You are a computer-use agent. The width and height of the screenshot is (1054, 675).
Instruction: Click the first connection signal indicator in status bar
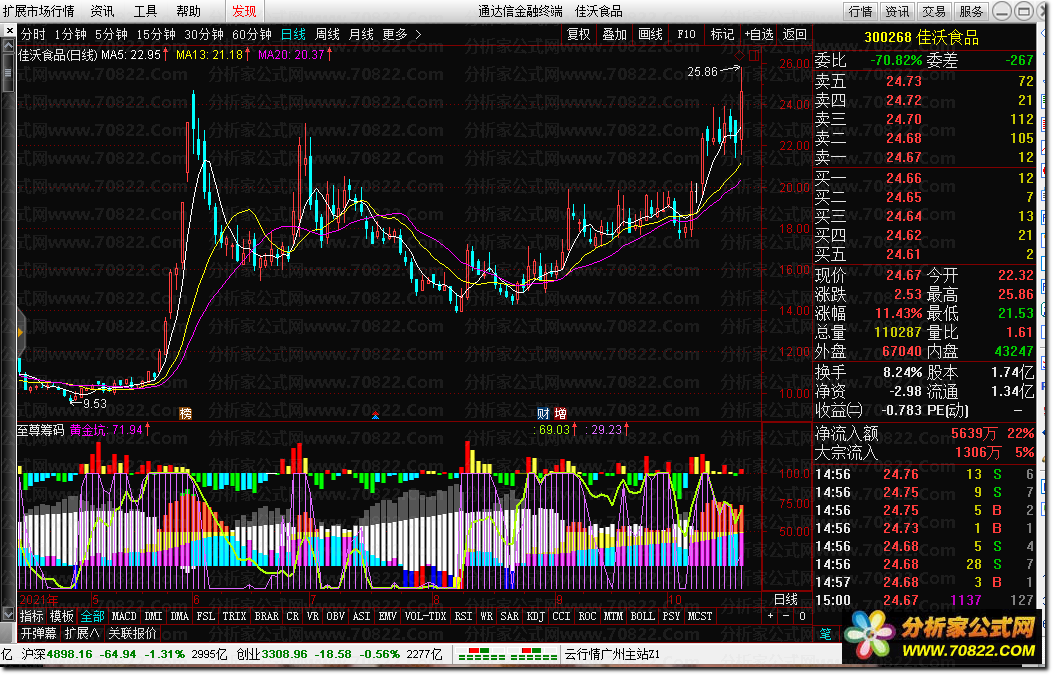point(481,654)
